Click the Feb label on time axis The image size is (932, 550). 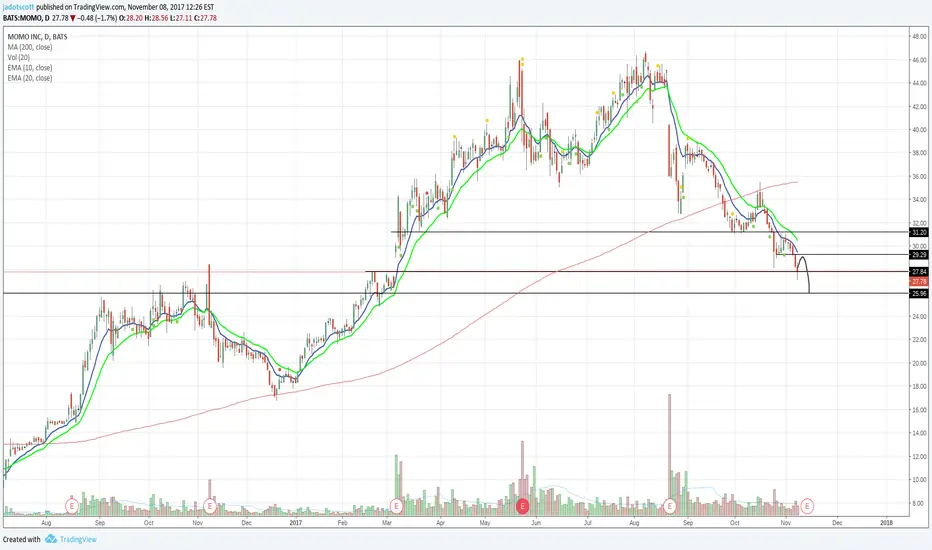click(x=342, y=523)
